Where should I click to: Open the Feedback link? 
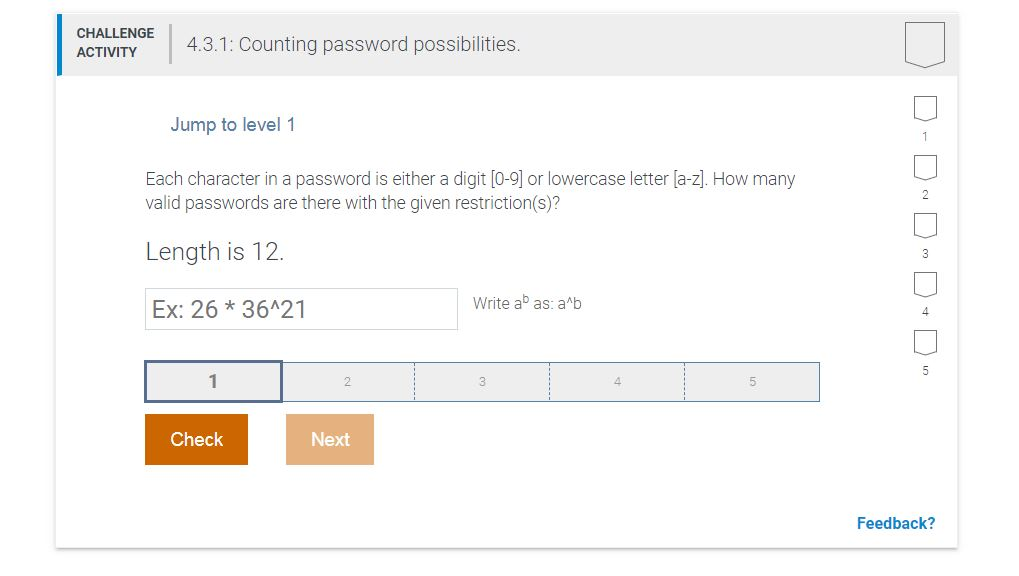point(895,523)
